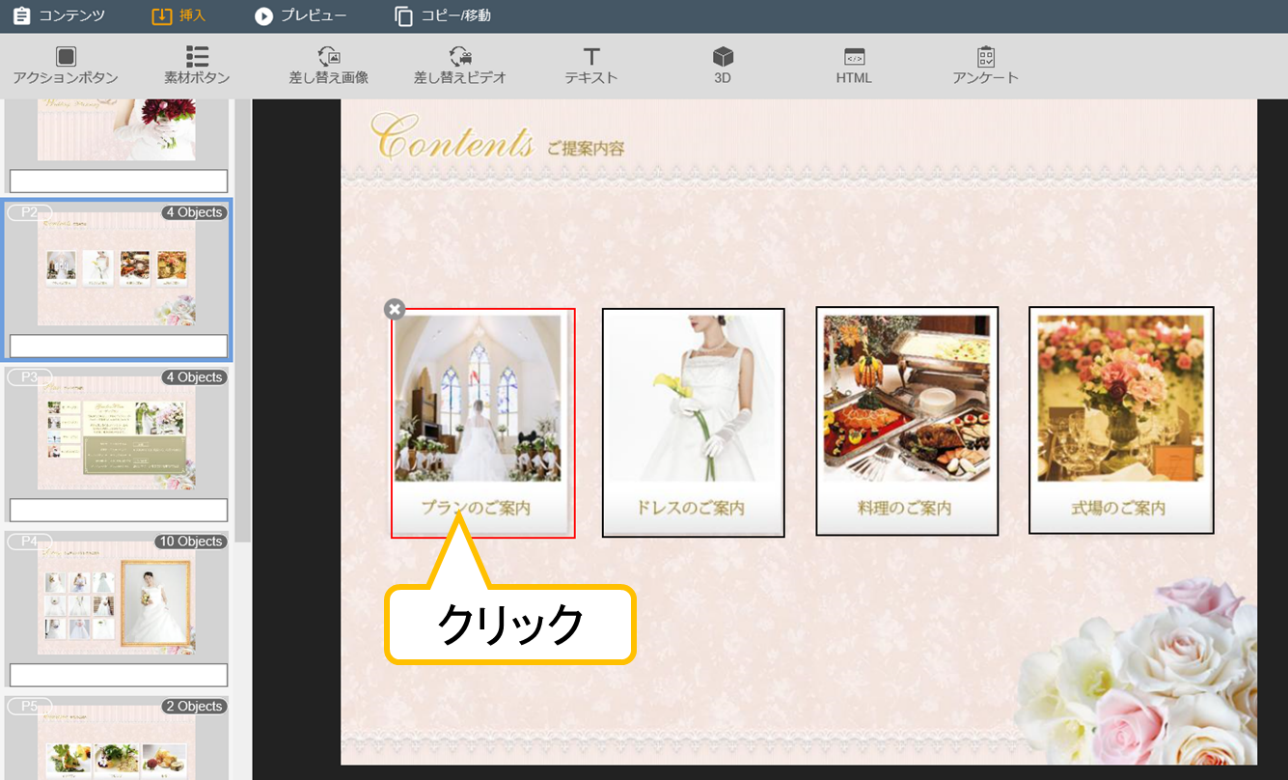Select the 挿入 tab

pos(179,16)
